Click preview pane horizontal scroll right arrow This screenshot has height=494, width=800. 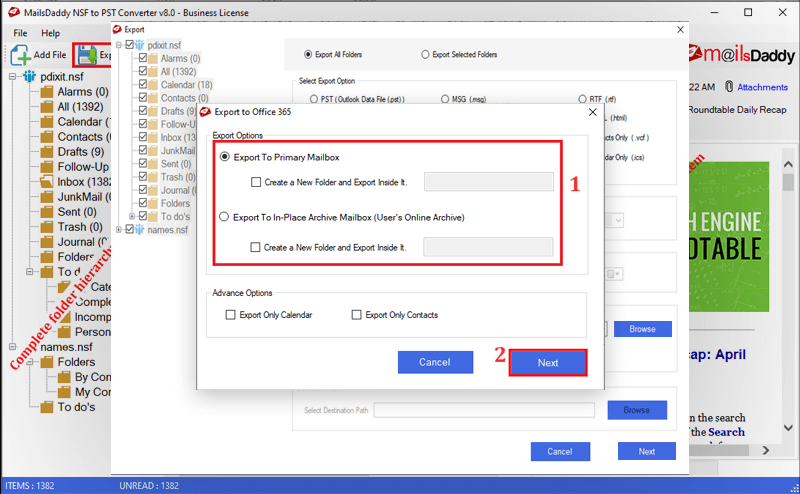coord(765,450)
